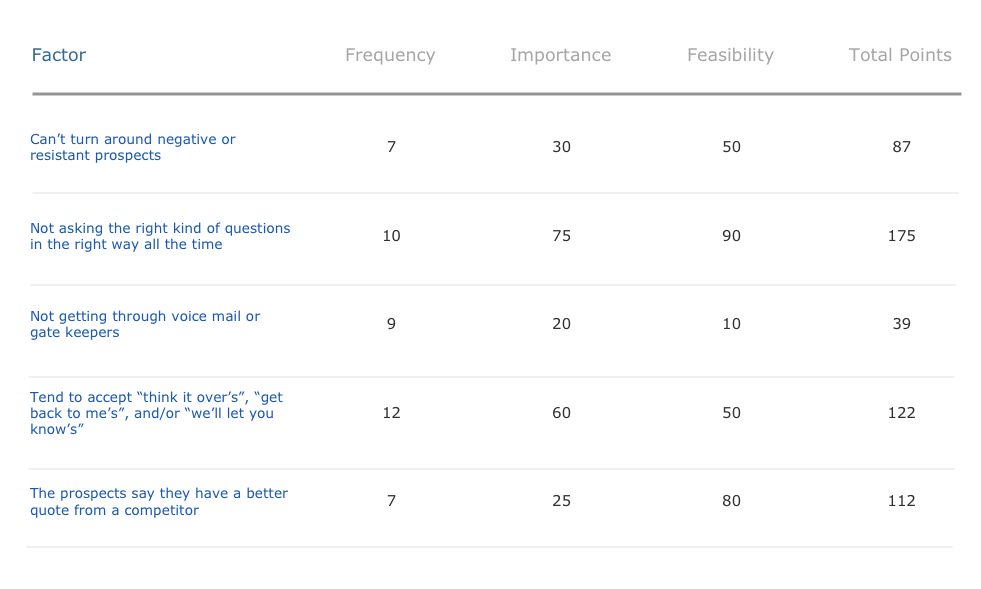
Task: Open "Not getting through voice mail" factor link
Action: coord(145,324)
